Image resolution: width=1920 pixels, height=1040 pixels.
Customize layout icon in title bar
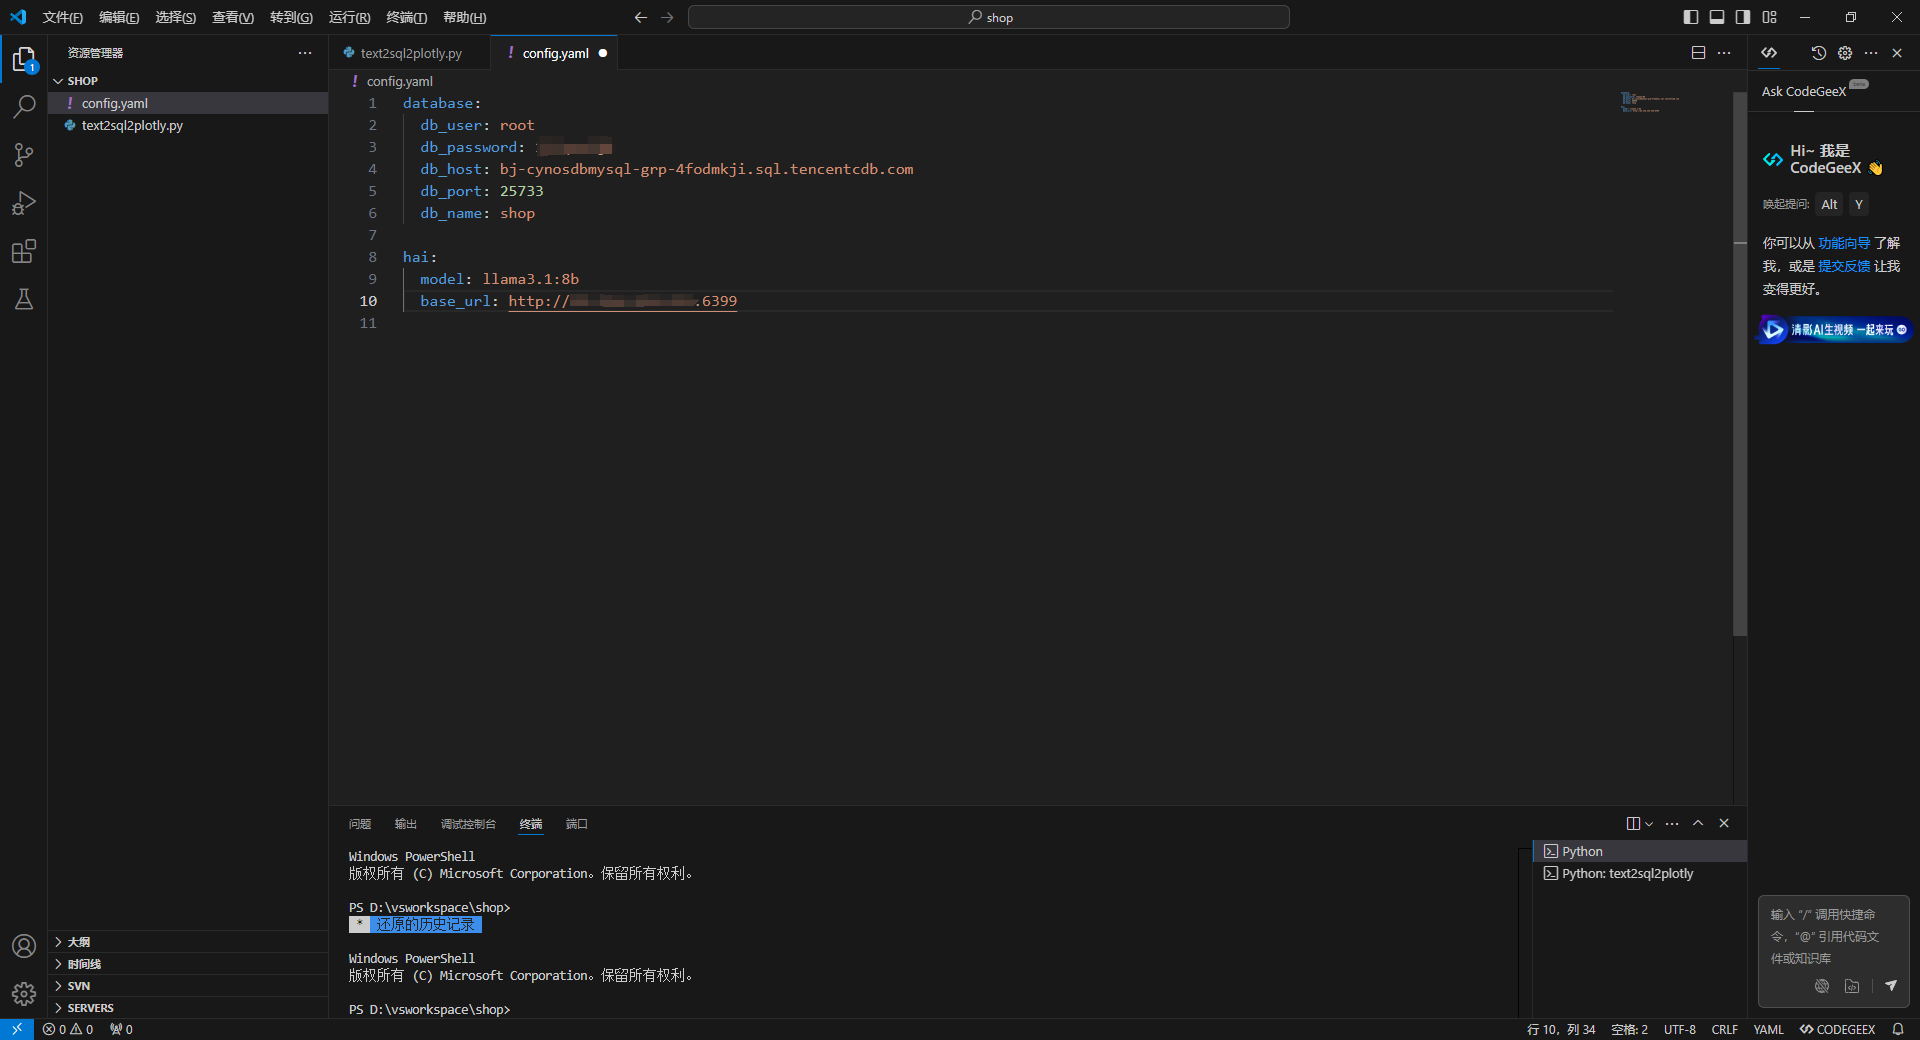[x=1770, y=17]
